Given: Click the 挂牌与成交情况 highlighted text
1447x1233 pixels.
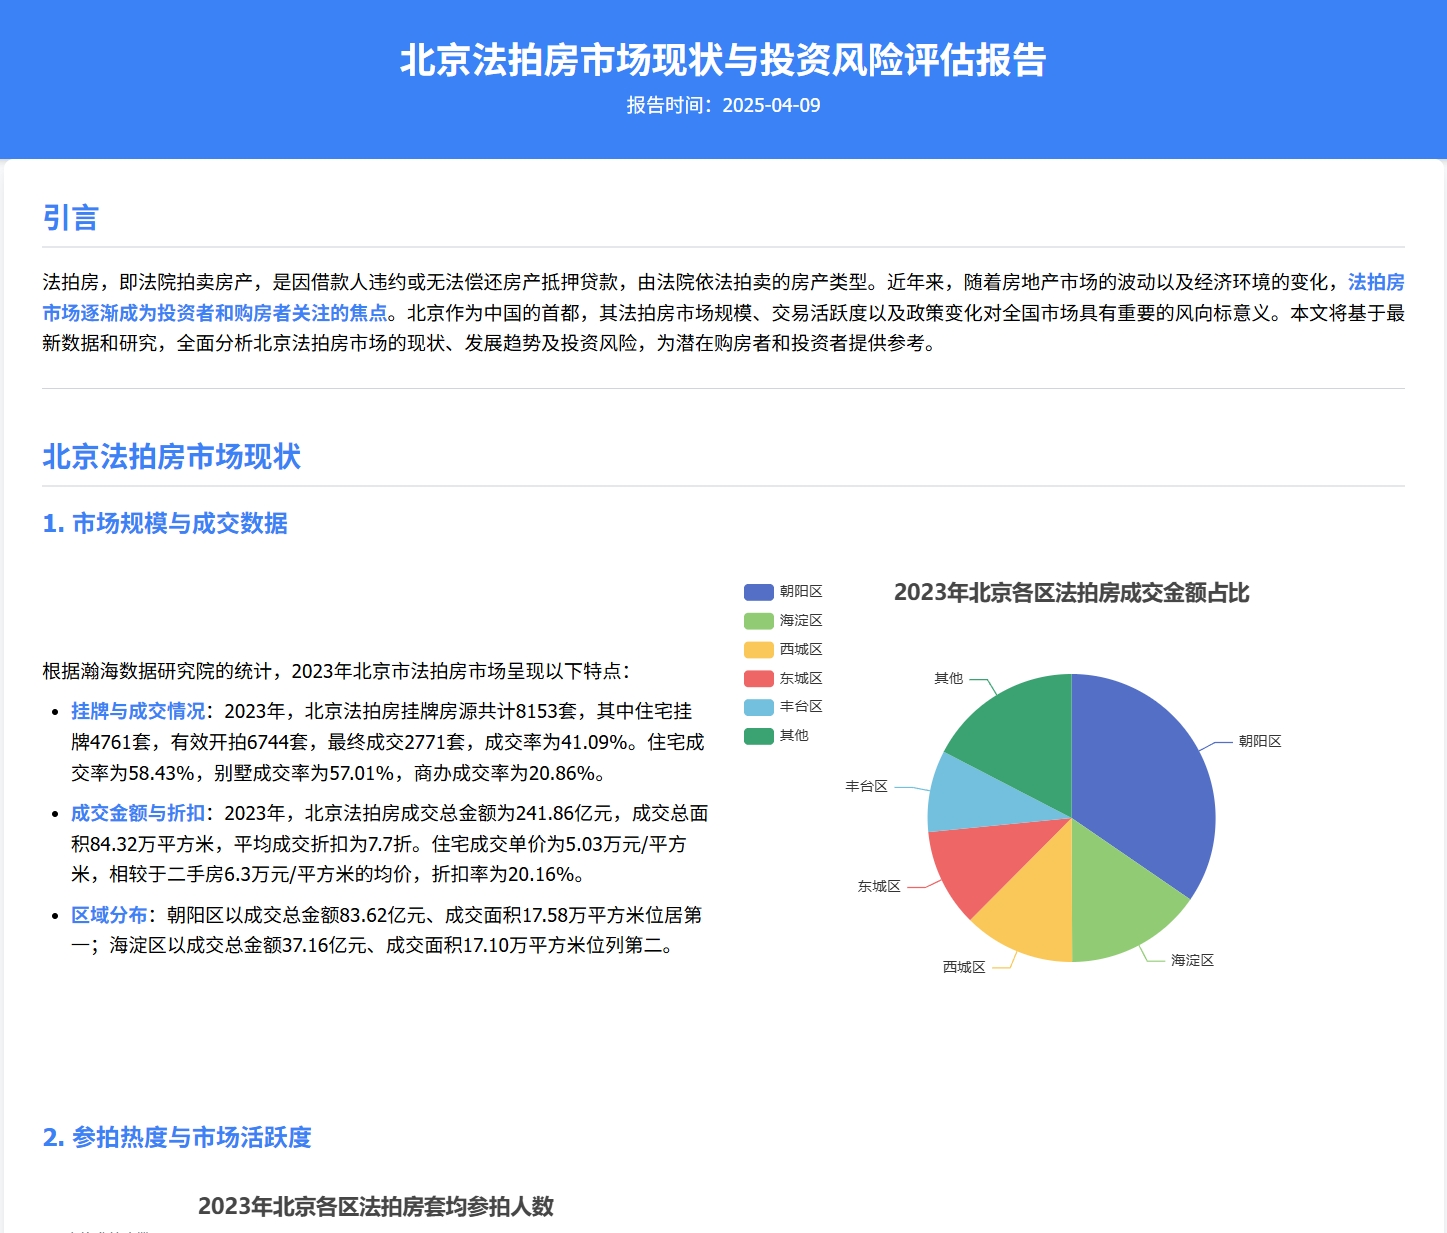Looking at the screenshot, I should [x=138, y=711].
